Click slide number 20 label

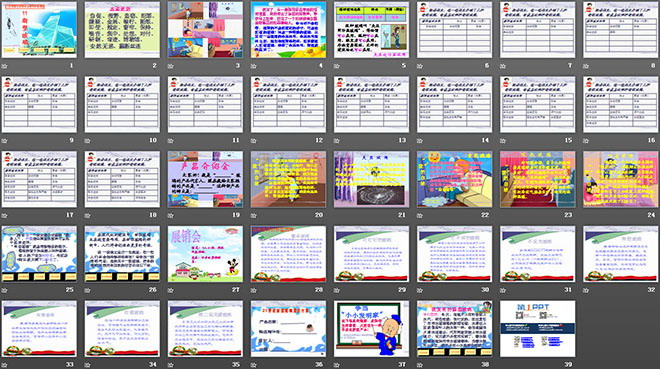pos(319,215)
